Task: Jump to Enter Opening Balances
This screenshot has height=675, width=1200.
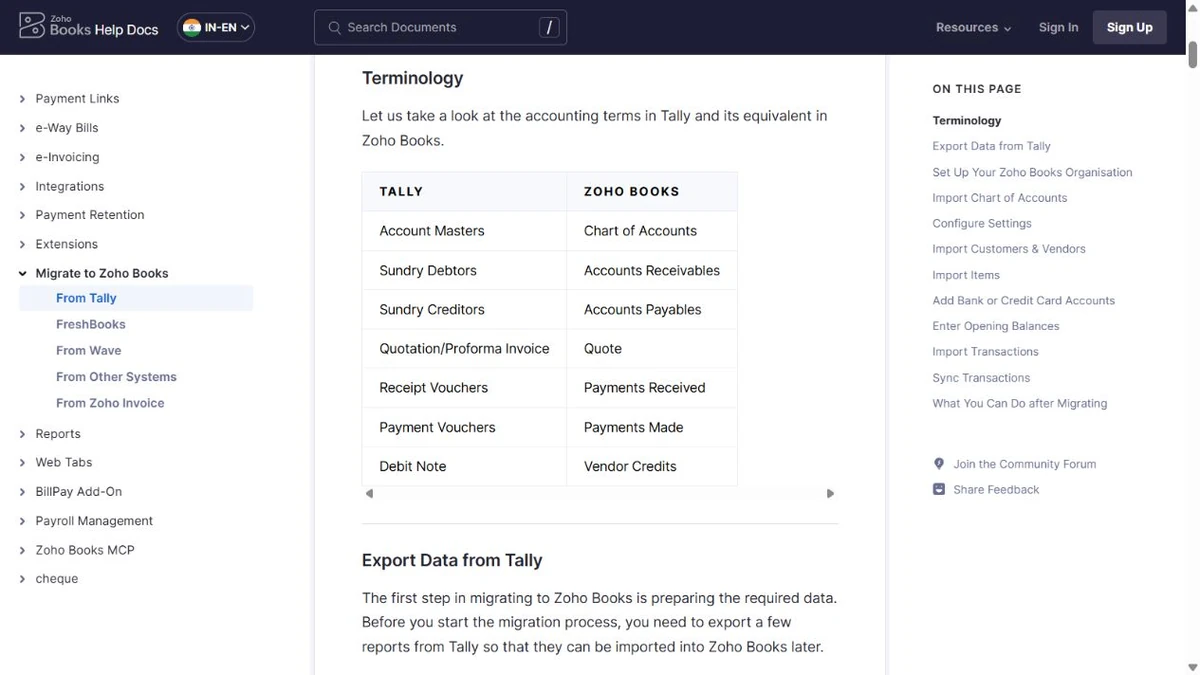Action: click(996, 326)
